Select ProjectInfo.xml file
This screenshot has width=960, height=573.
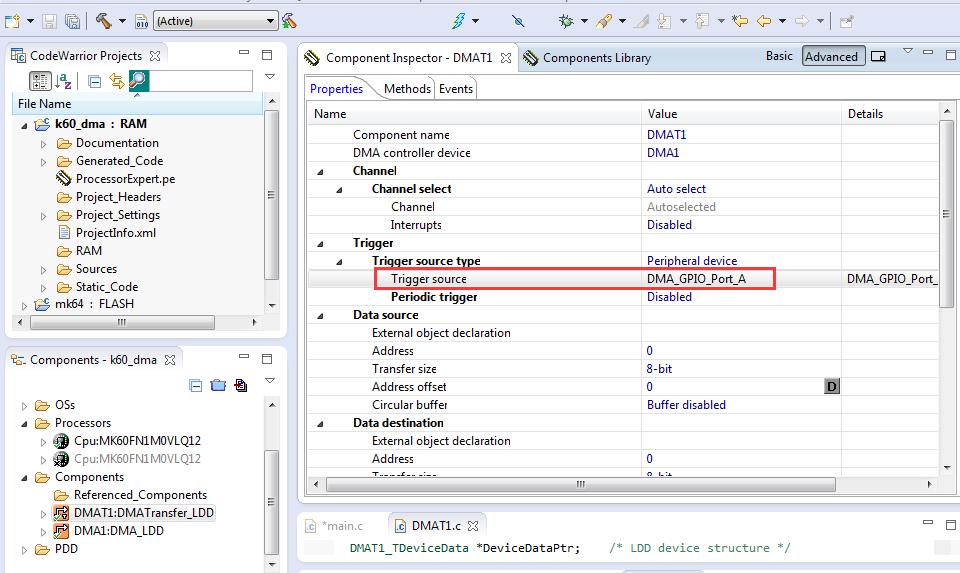(x=116, y=233)
